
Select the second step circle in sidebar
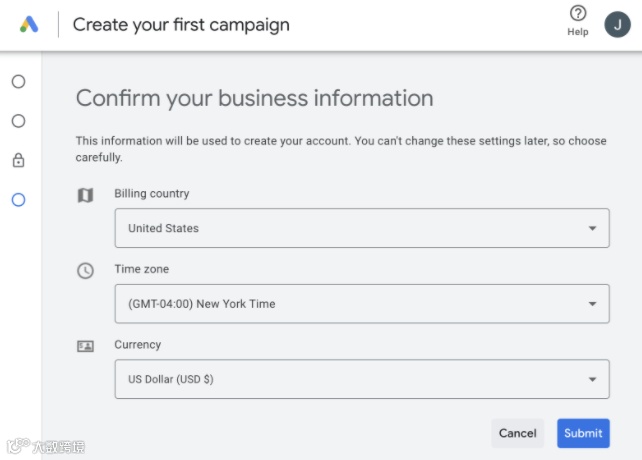click(x=18, y=121)
